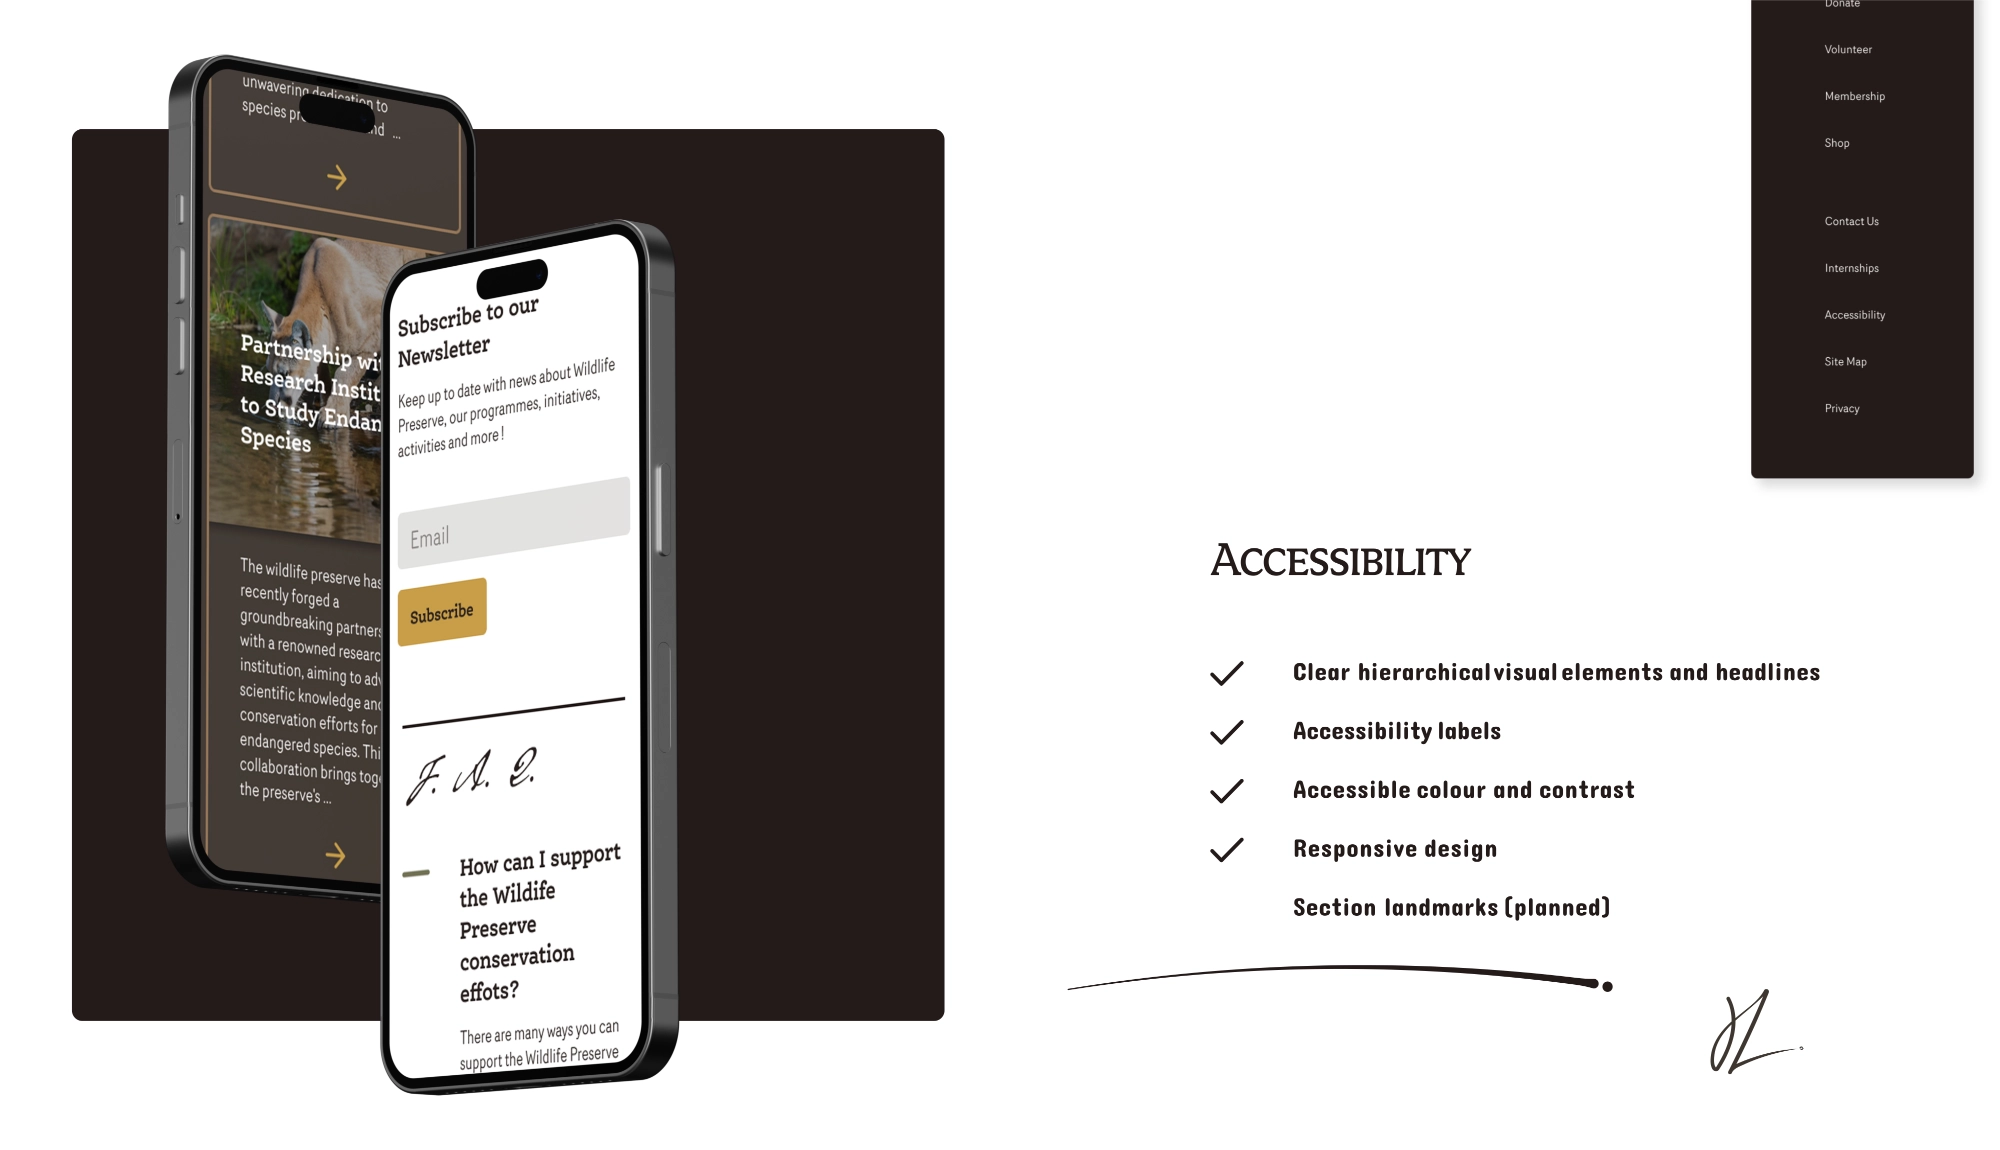Click the Site Map navigation item

(x=1845, y=361)
